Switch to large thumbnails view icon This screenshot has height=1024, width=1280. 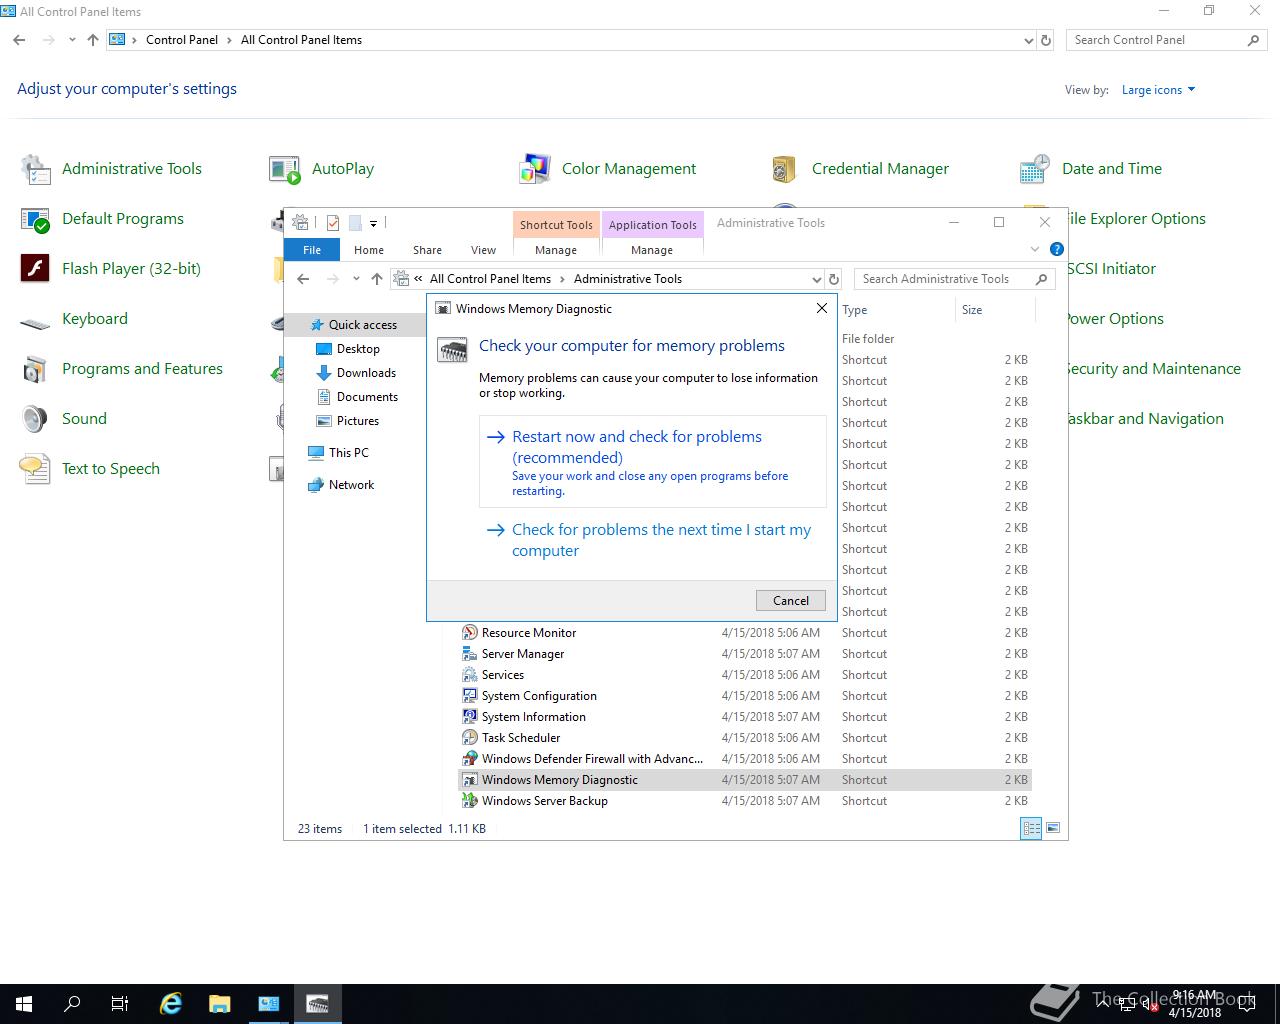click(1052, 828)
